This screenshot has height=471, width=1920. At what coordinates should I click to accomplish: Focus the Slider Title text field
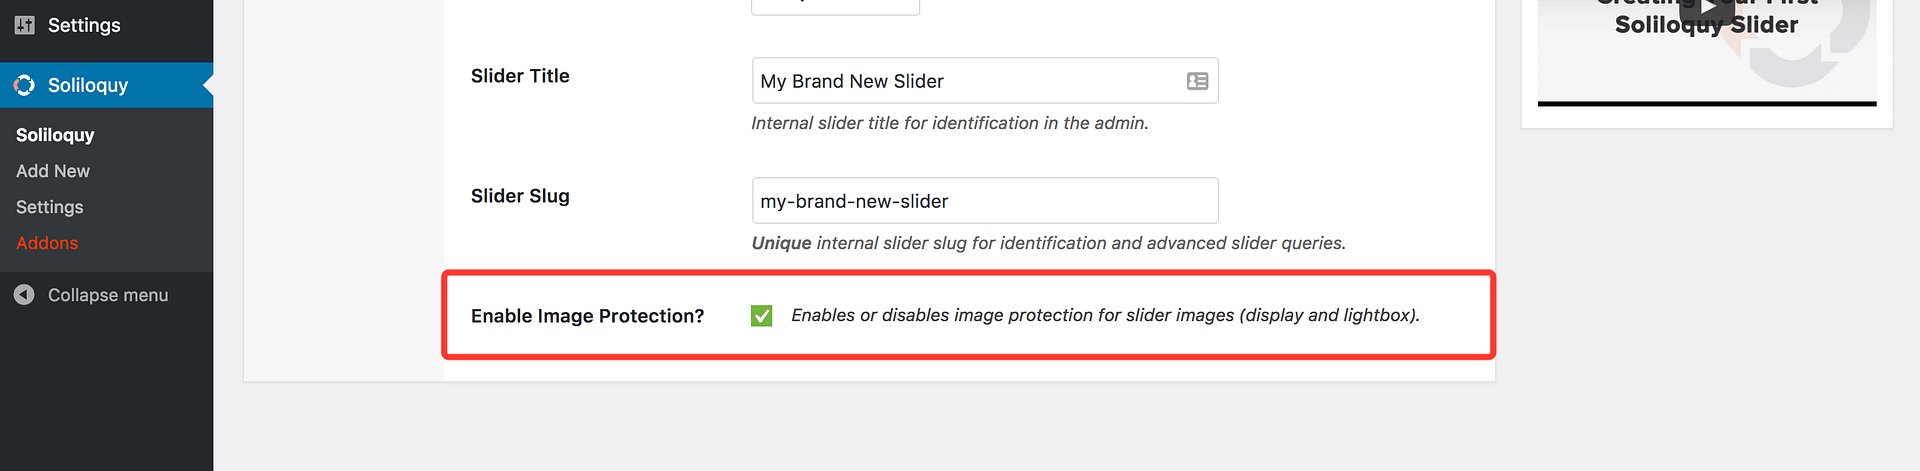point(965,81)
